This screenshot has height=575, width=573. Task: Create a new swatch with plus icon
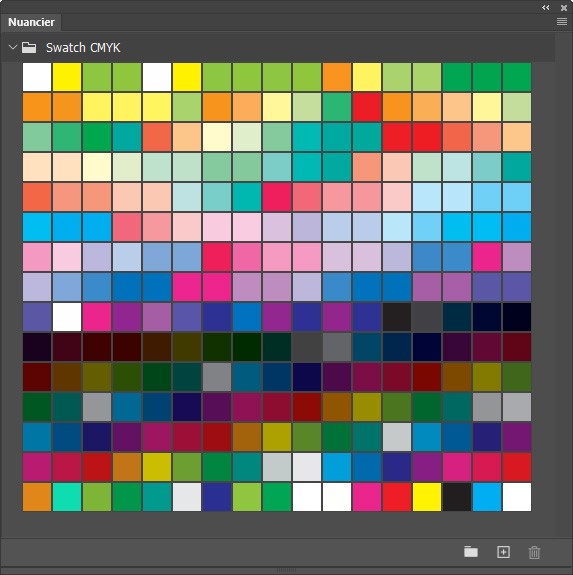click(503, 552)
